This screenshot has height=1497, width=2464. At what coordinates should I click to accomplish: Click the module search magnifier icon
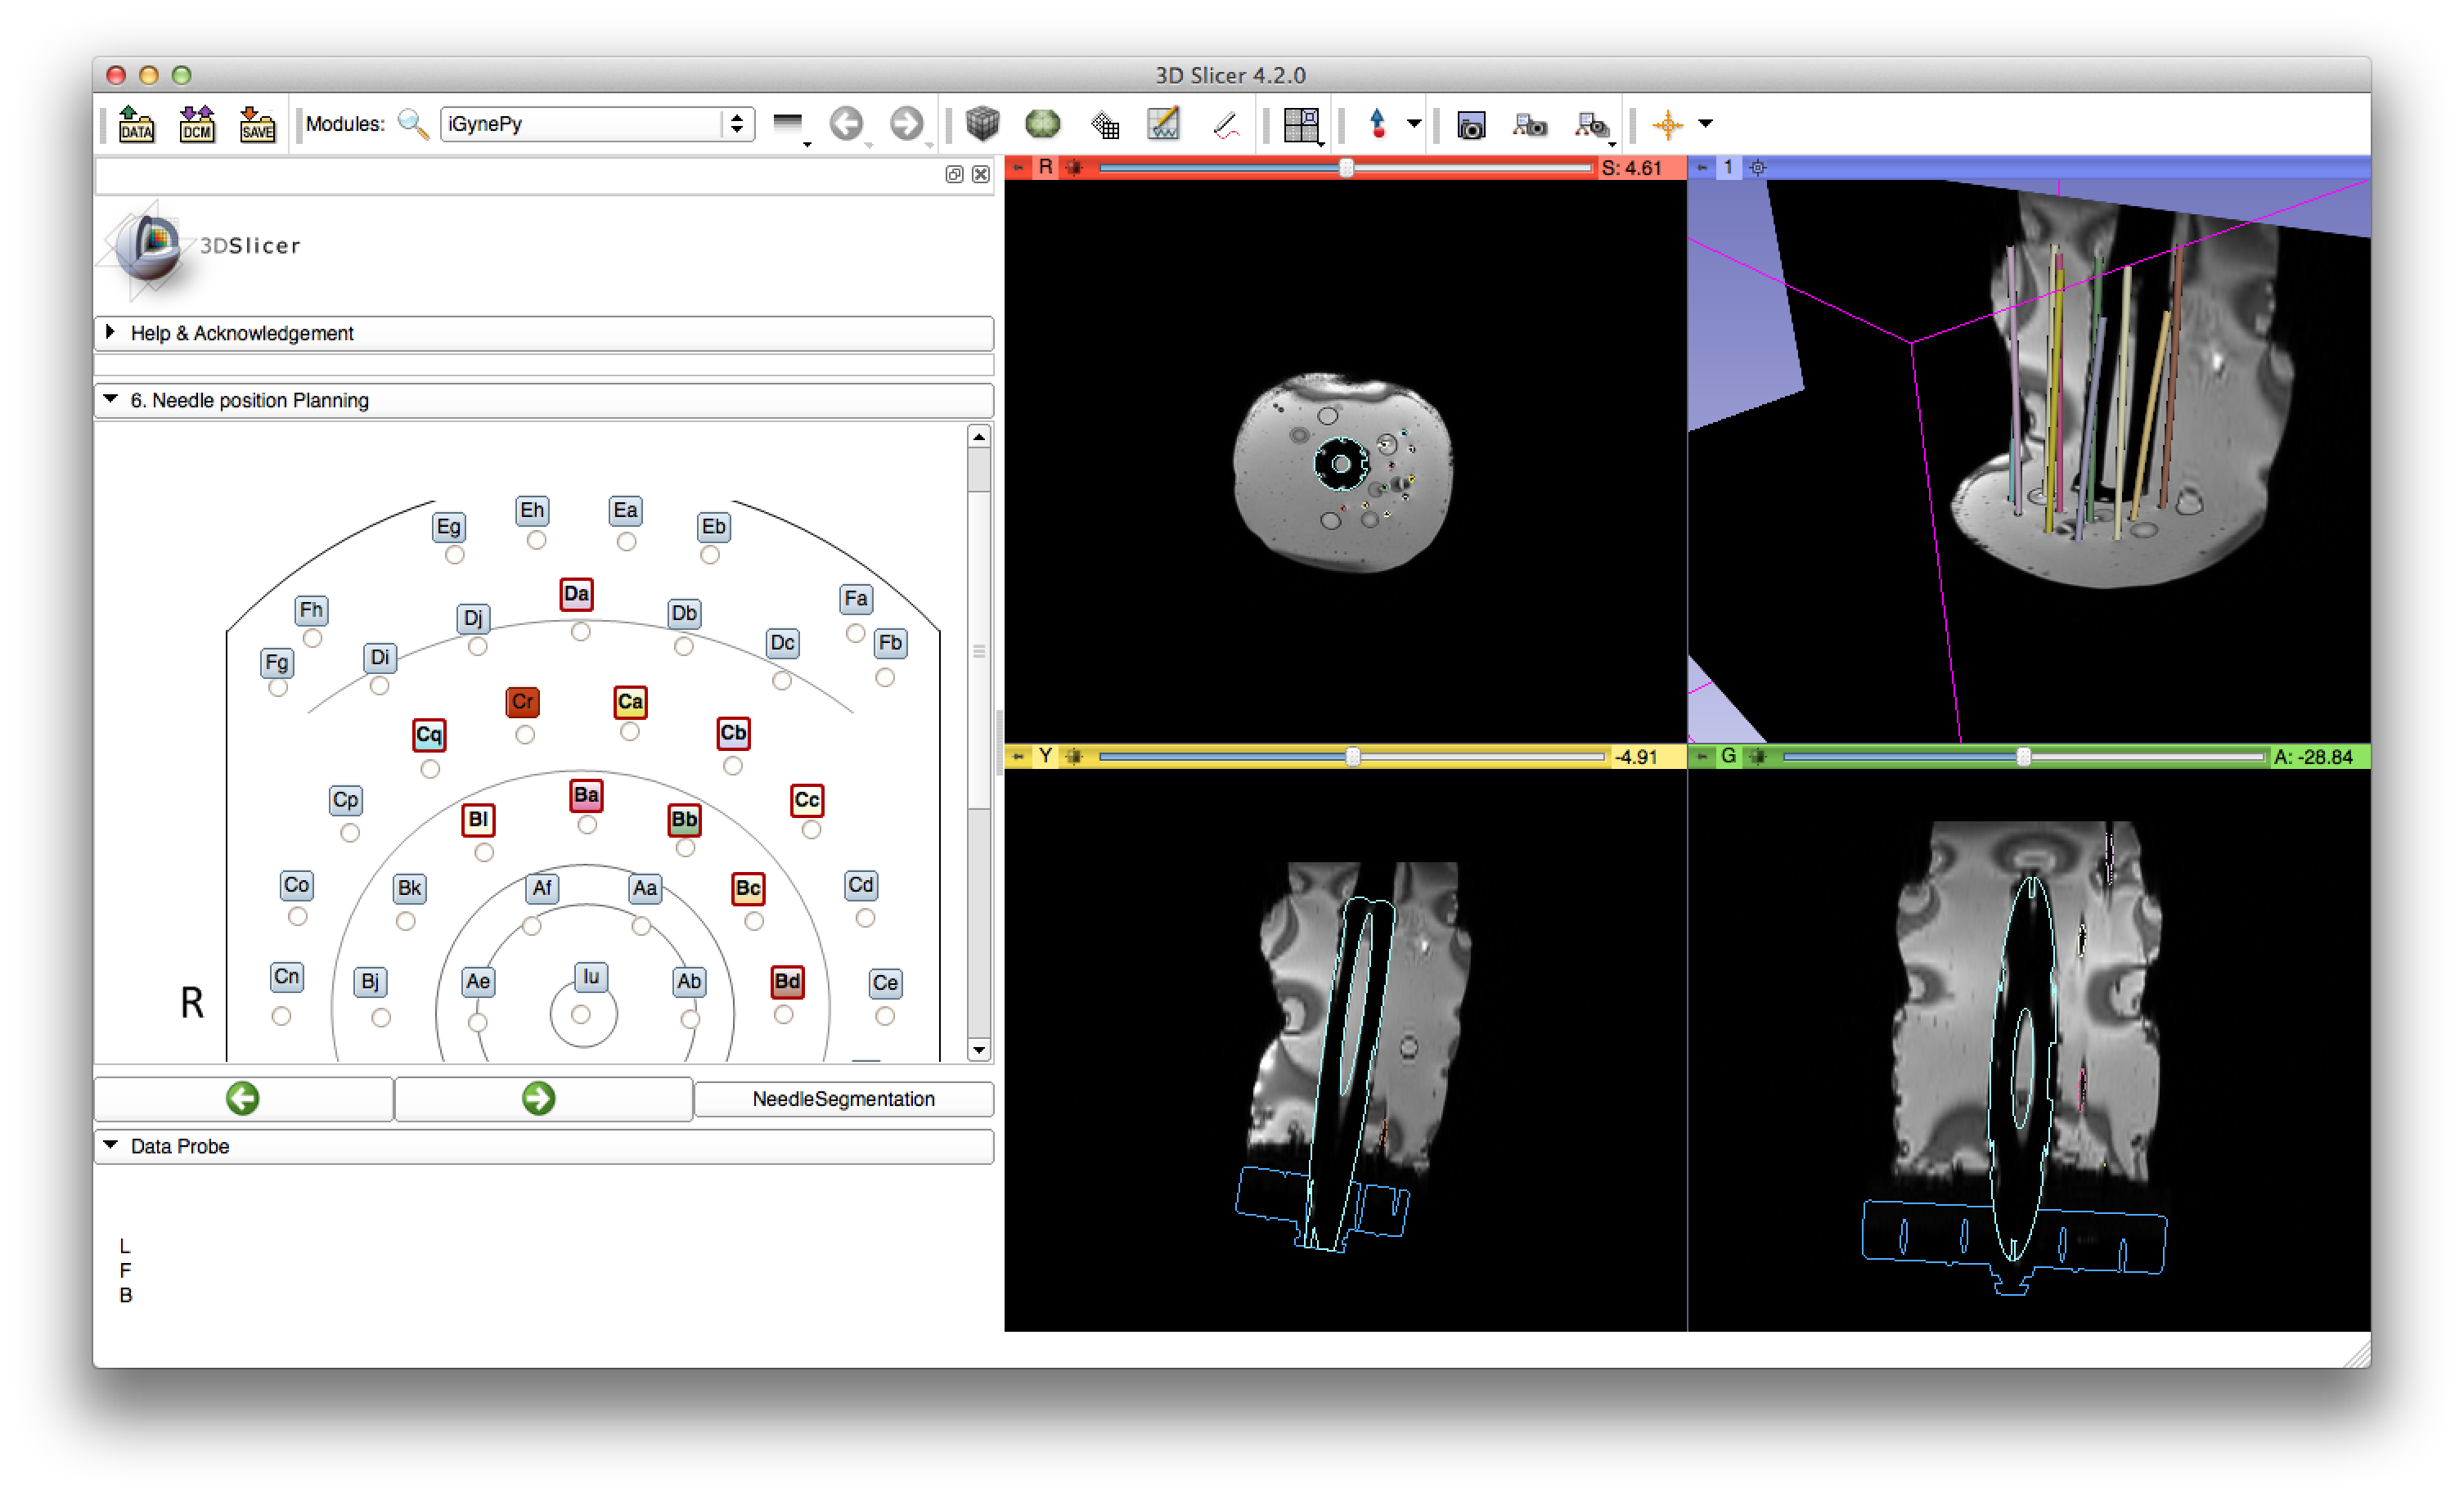click(413, 124)
